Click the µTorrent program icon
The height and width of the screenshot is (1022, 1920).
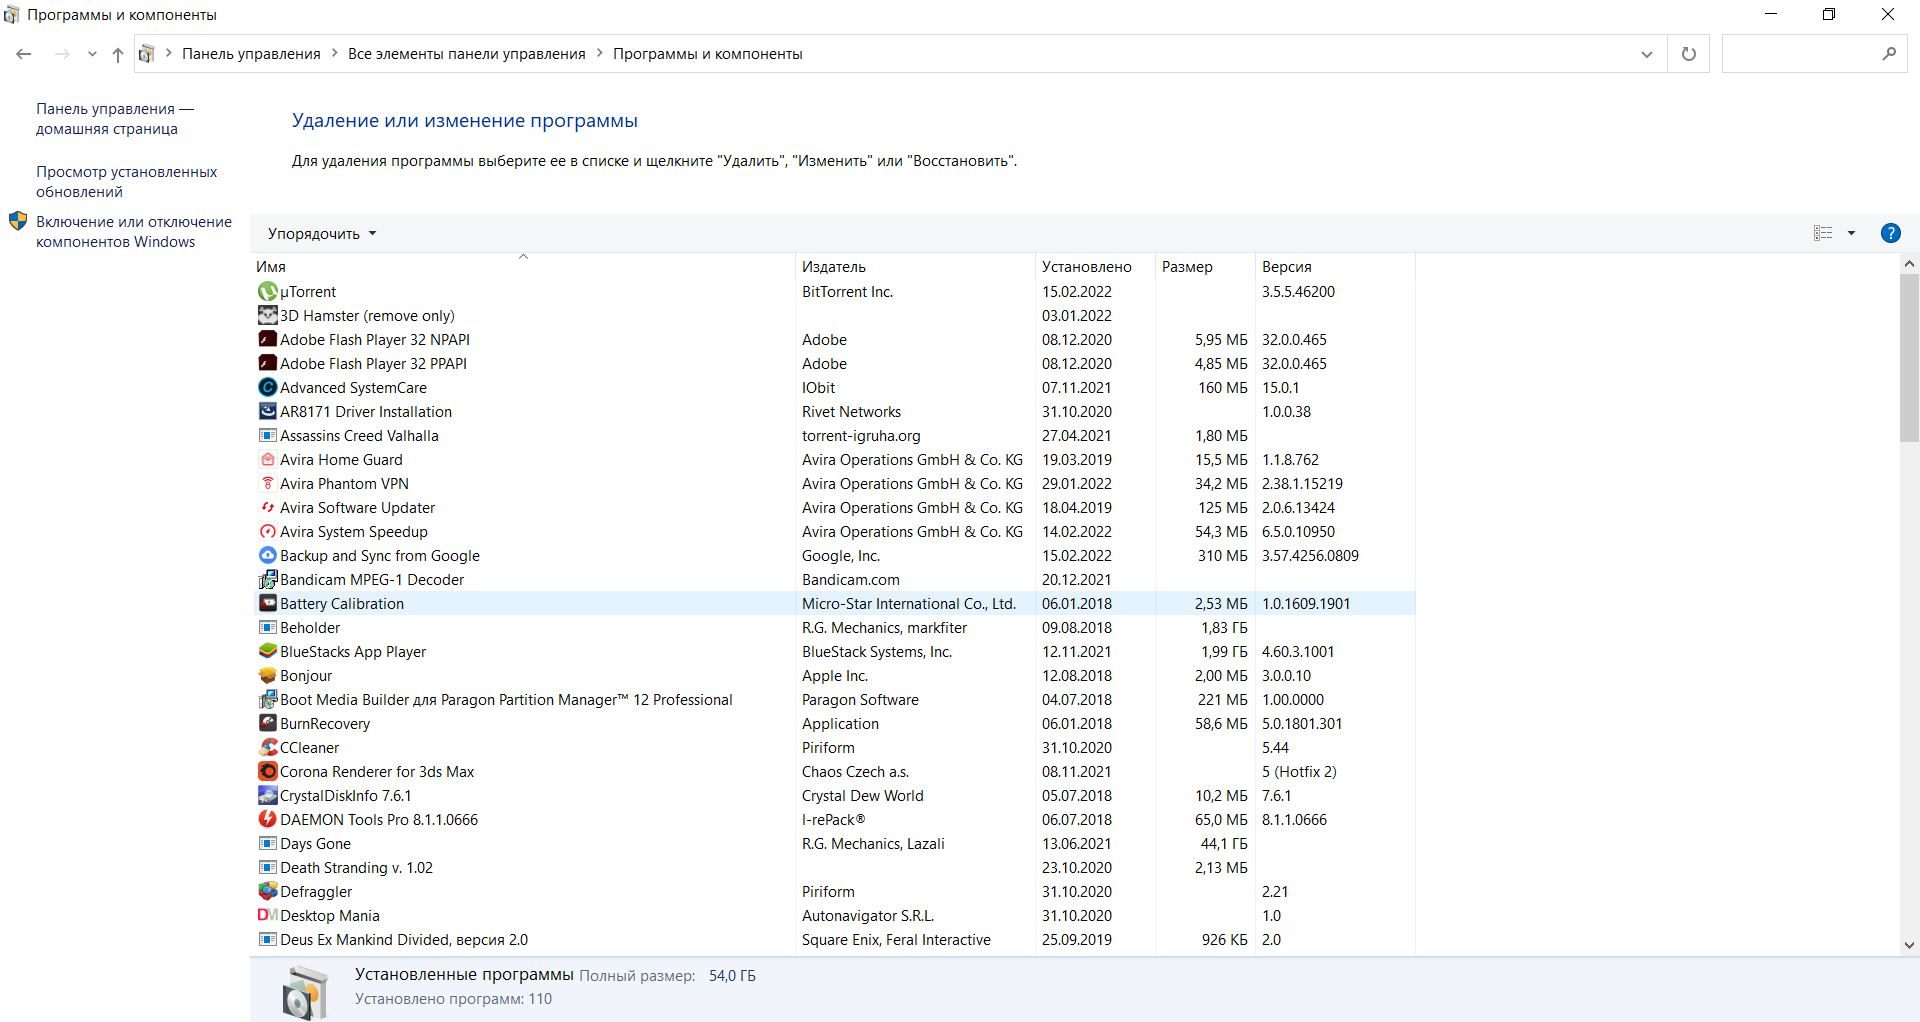(267, 291)
